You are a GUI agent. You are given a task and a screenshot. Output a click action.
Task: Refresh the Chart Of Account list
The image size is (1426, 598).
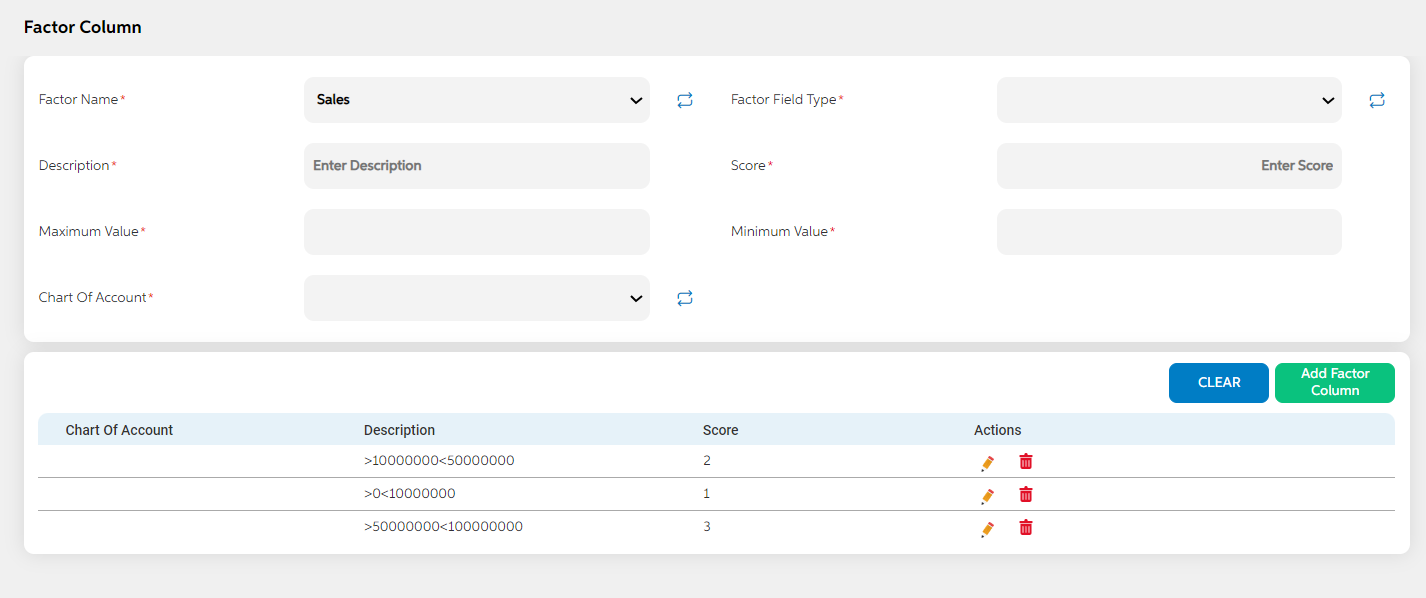(x=685, y=298)
